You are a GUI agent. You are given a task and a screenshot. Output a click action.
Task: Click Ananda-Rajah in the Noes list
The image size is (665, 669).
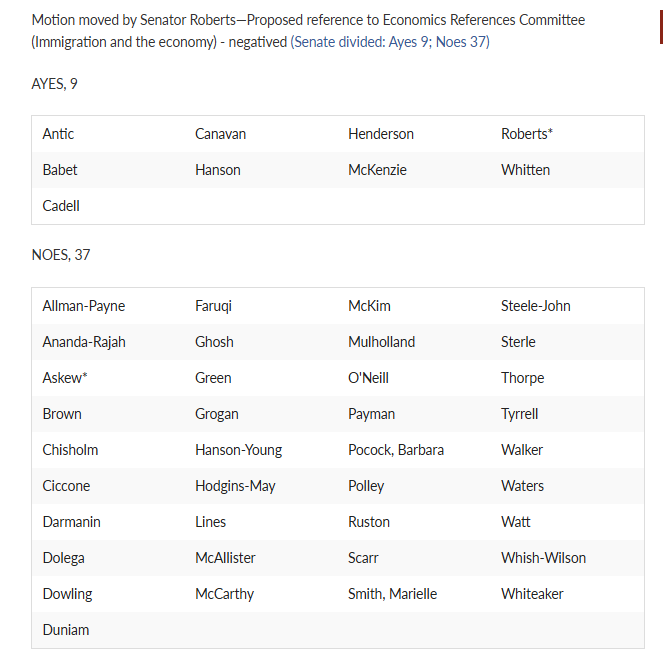(x=84, y=342)
